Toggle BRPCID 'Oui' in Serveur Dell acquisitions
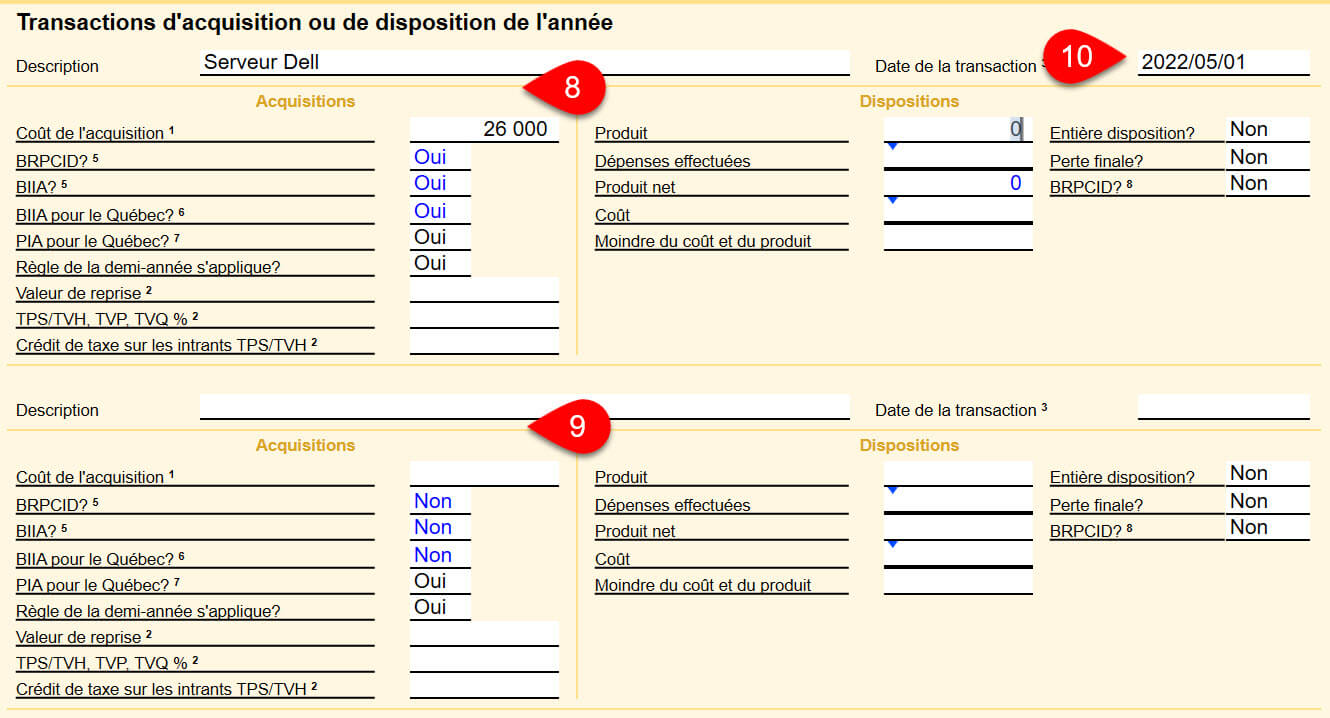 coord(440,157)
